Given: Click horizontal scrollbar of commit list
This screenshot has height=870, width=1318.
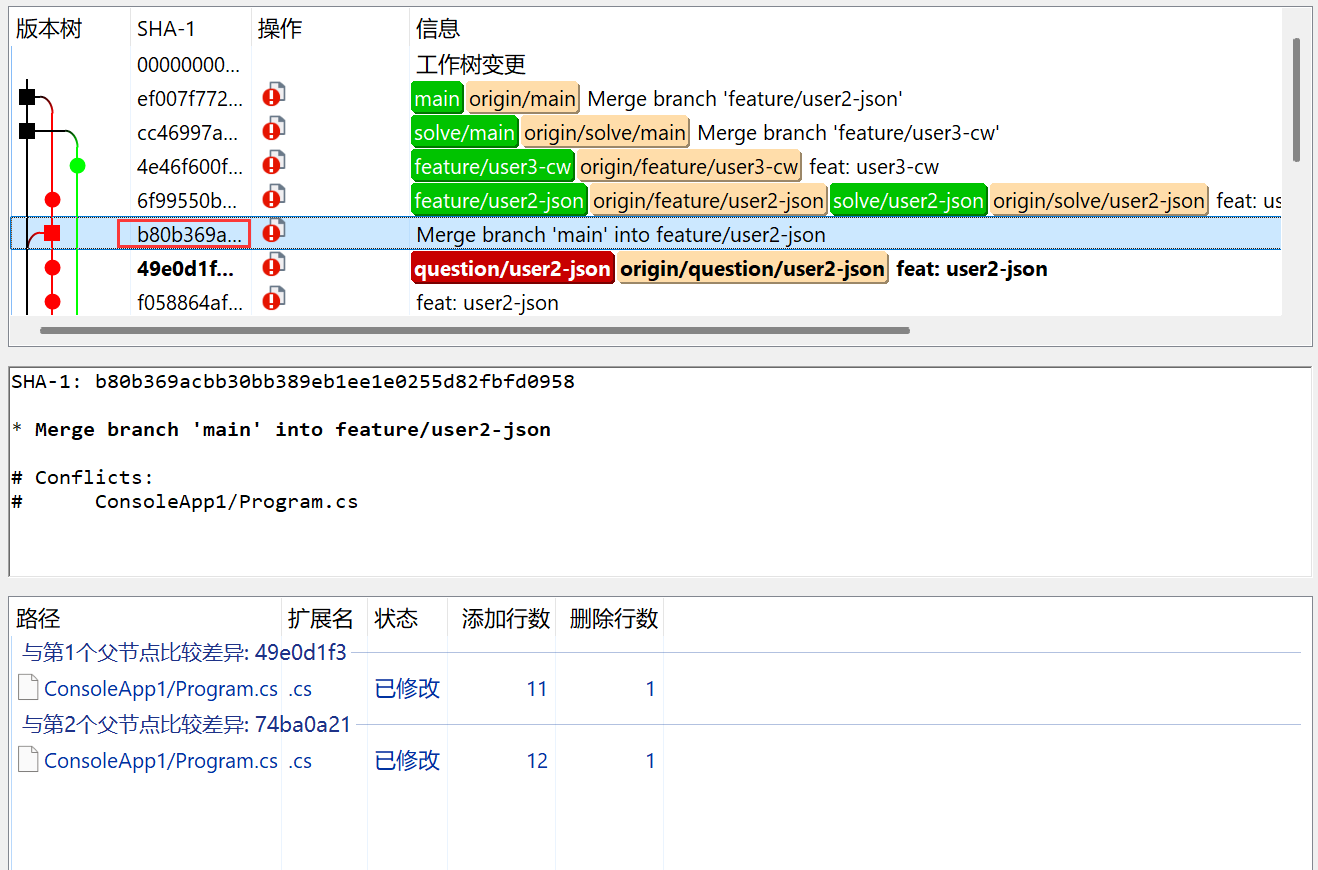Looking at the screenshot, I should 475,329.
